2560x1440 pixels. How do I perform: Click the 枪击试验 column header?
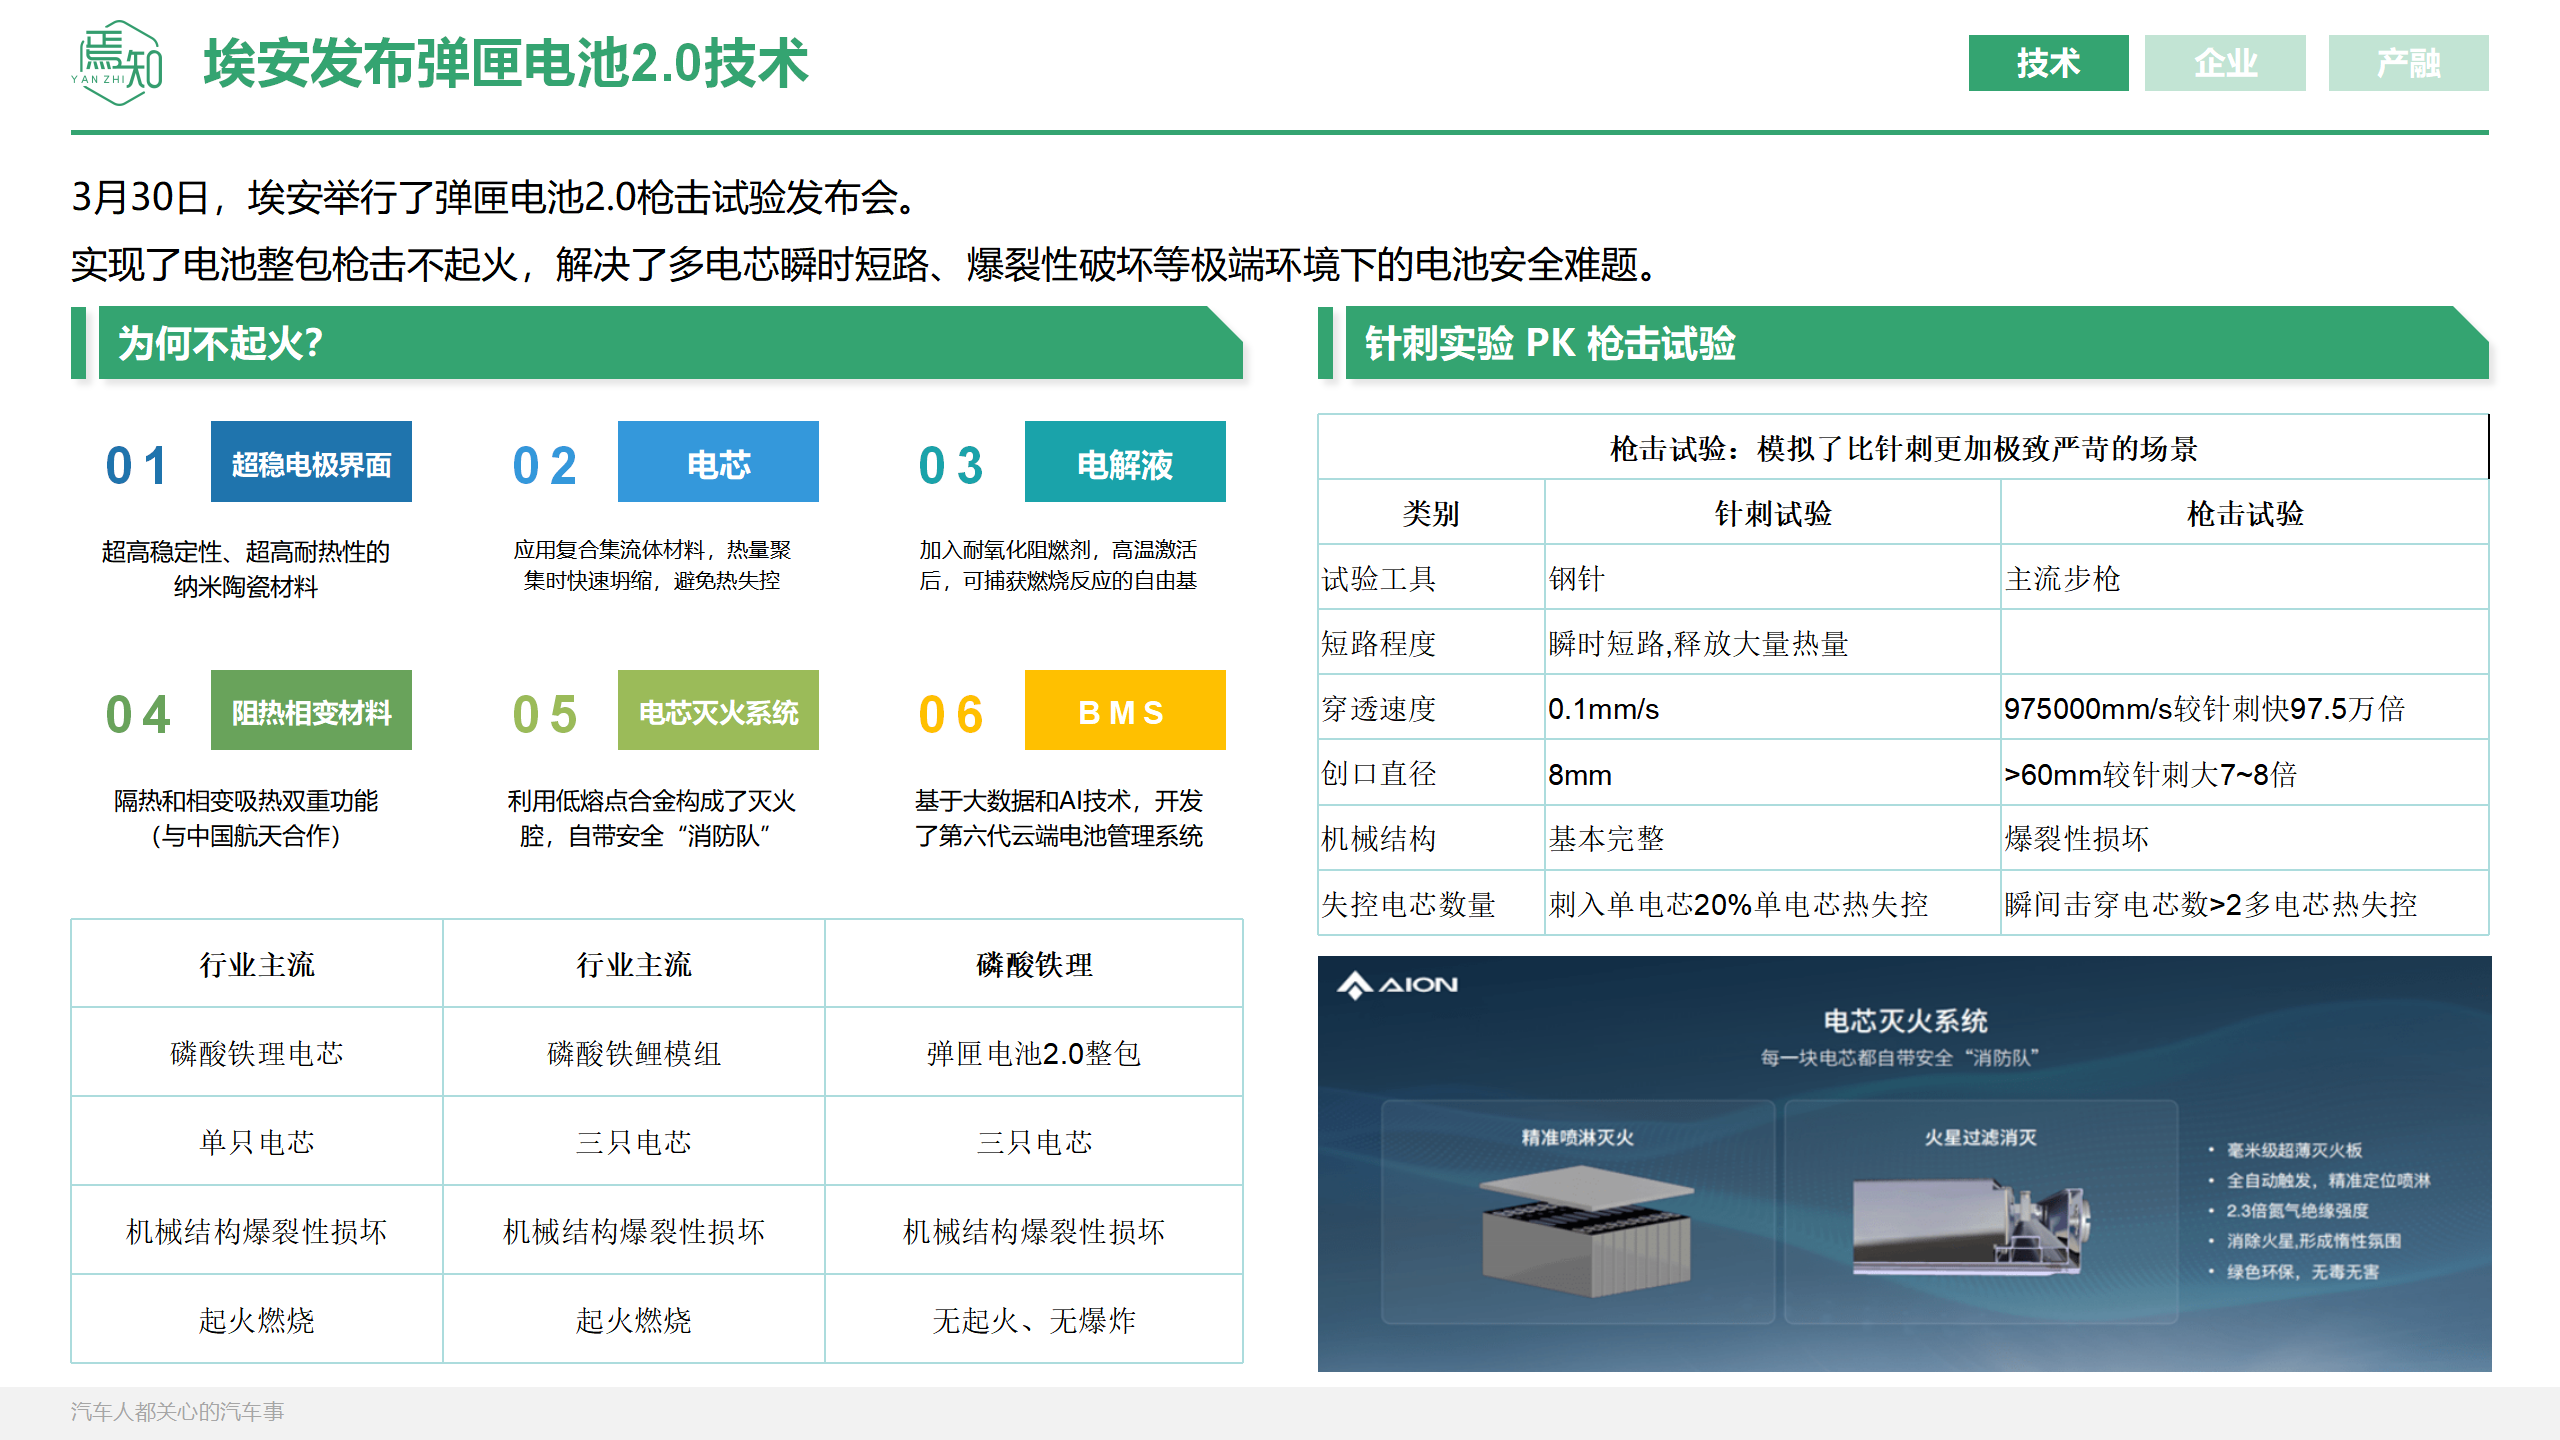point(2245,513)
